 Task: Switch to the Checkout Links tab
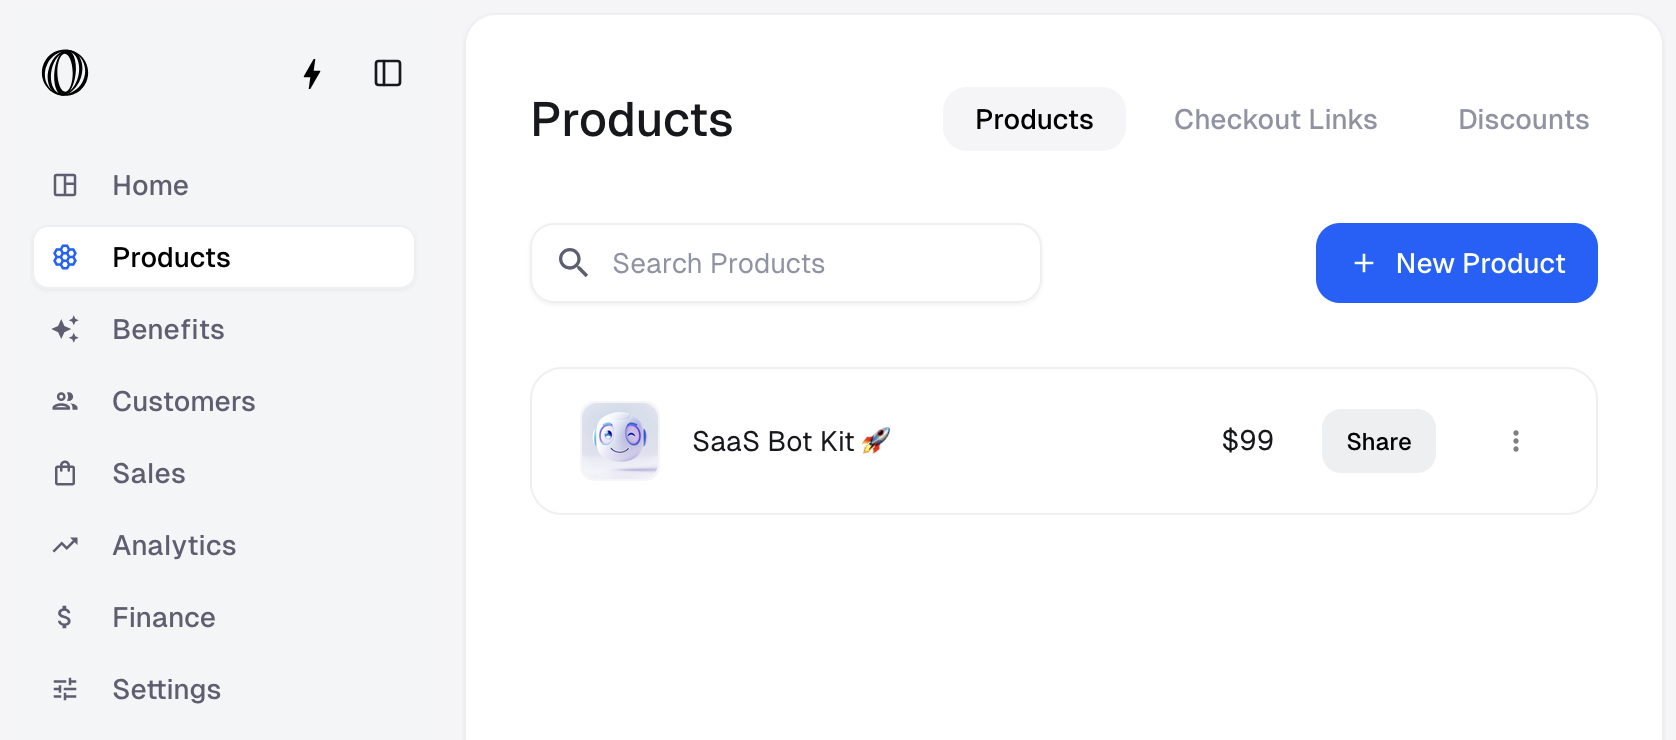coord(1275,119)
